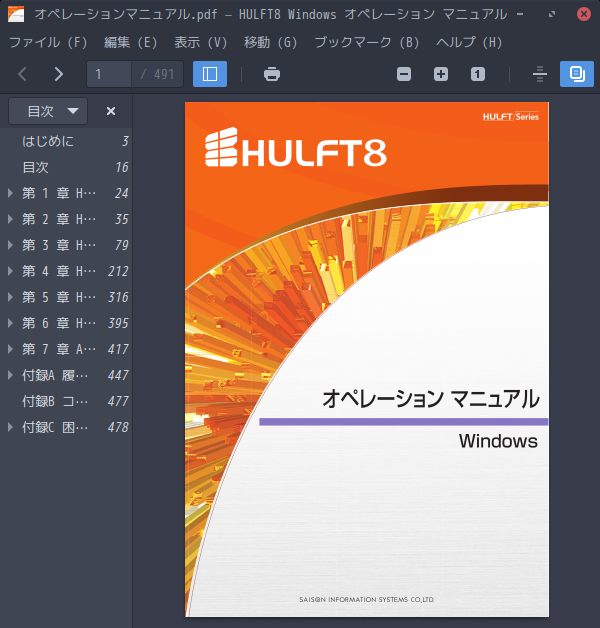Close the 目次 sidebar with X

click(111, 111)
